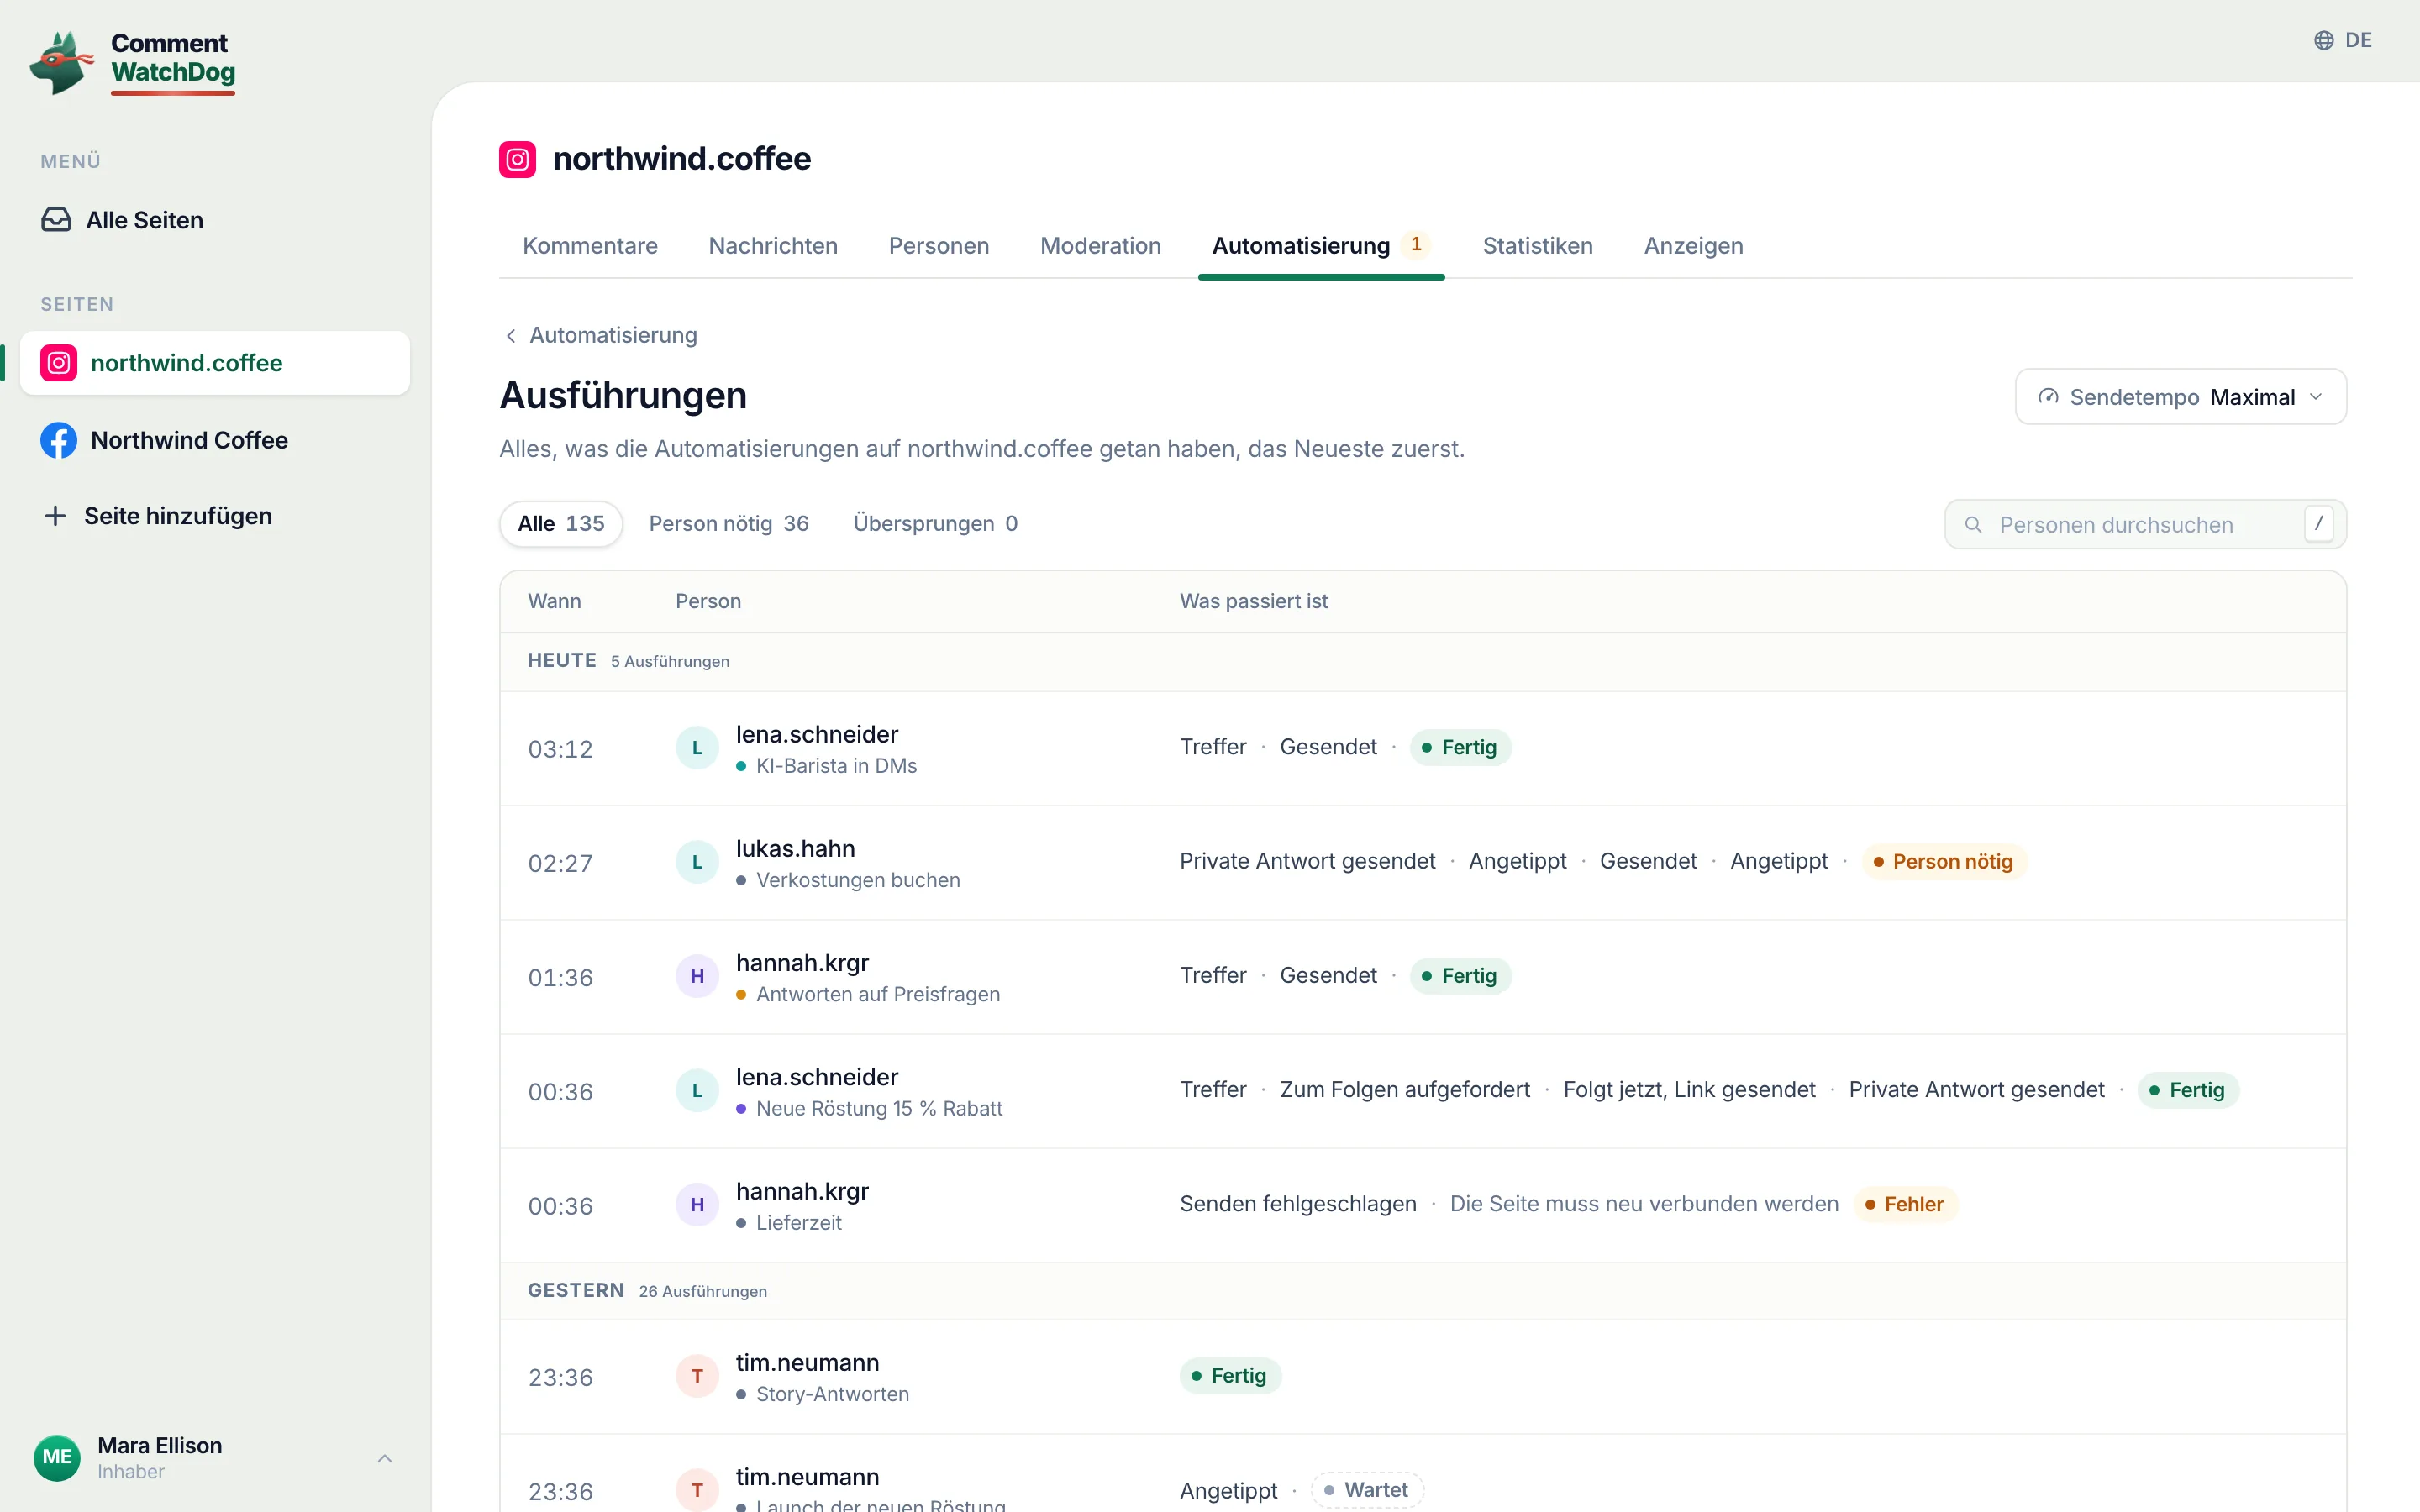Click the Personen durchsuchen search field

(x=2145, y=525)
